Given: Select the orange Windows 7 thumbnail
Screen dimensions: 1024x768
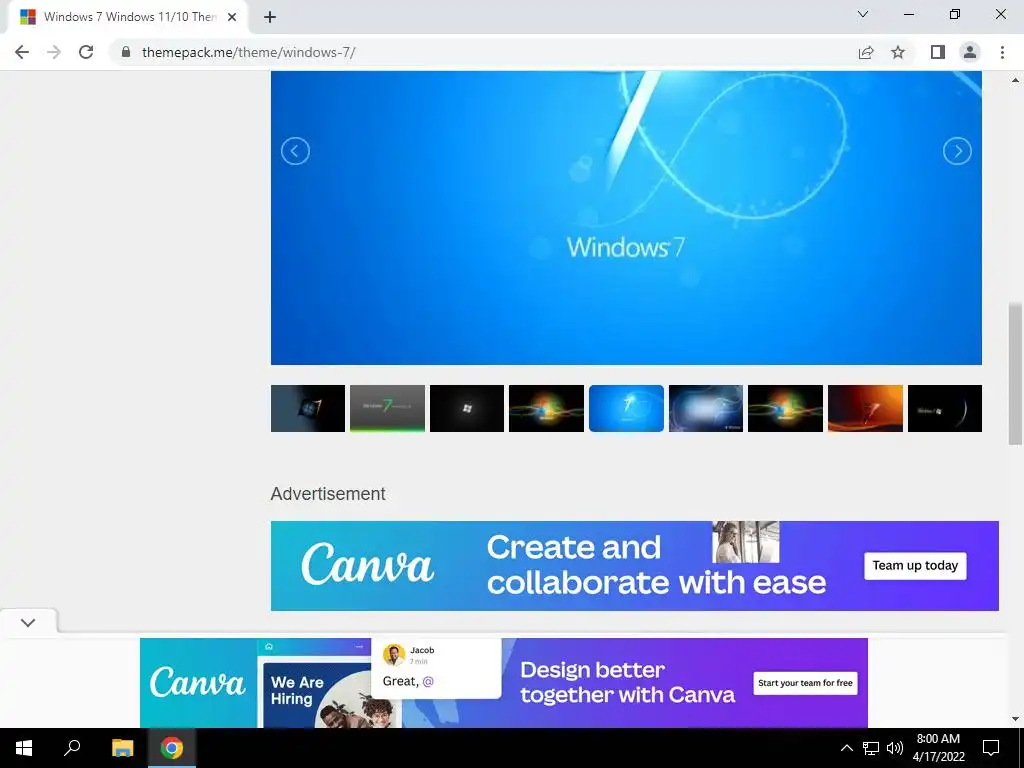Looking at the screenshot, I should tap(865, 409).
